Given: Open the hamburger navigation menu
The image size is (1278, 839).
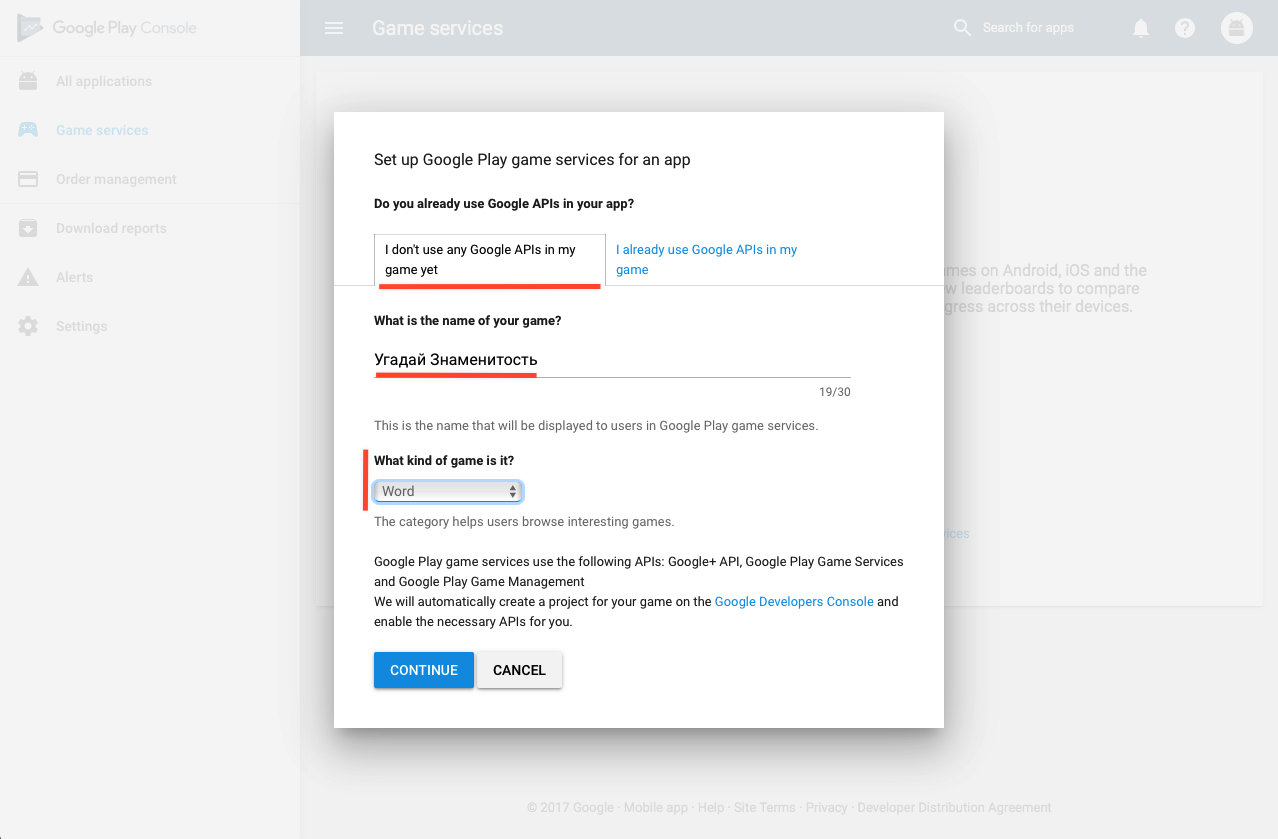Looking at the screenshot, I should [334, 28].
